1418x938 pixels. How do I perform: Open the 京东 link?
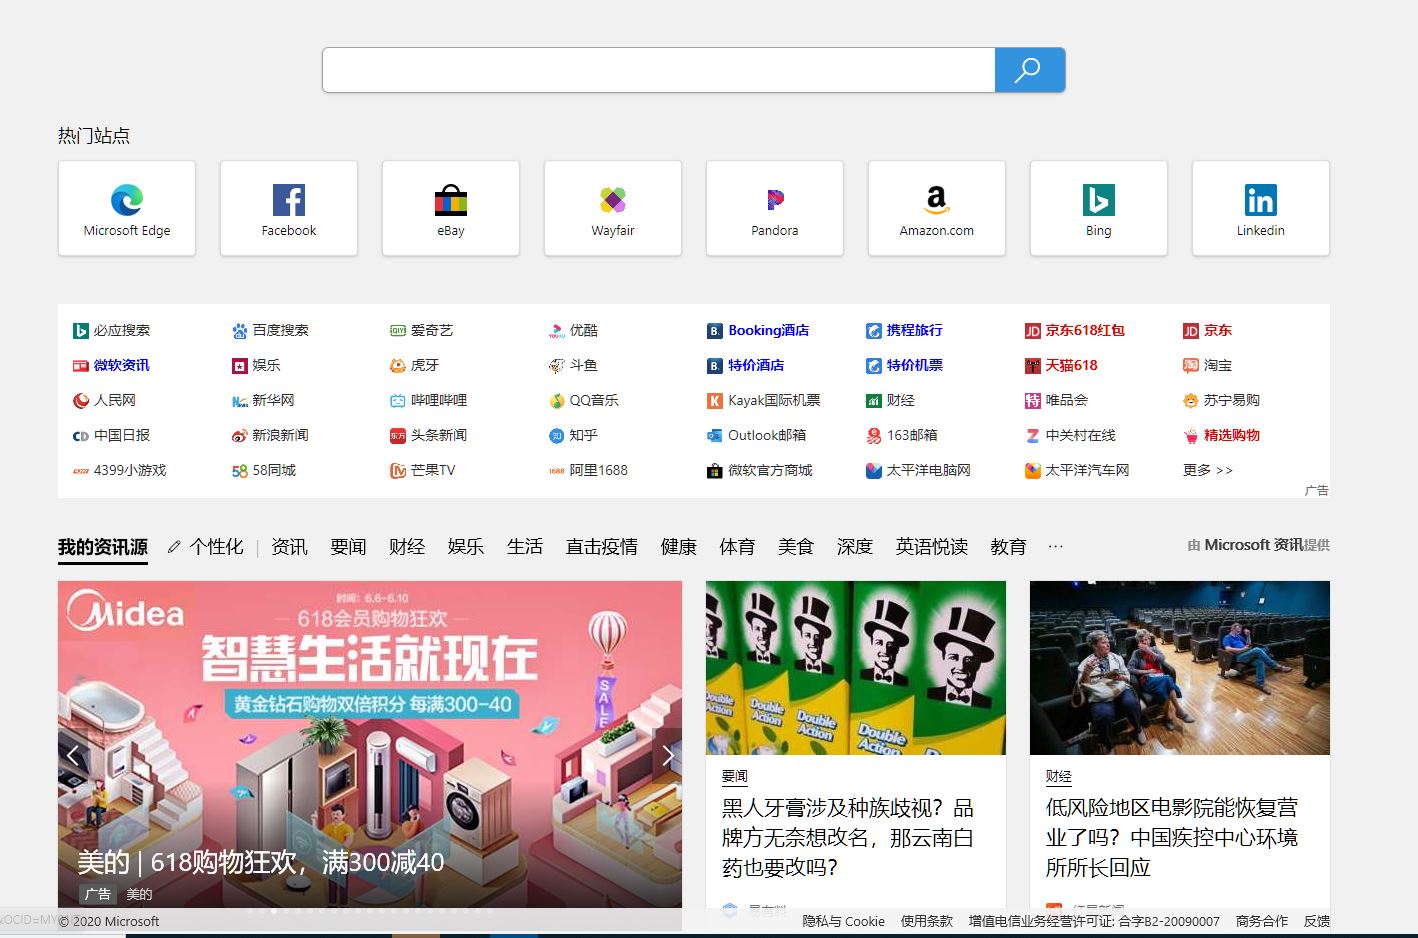1207,330
